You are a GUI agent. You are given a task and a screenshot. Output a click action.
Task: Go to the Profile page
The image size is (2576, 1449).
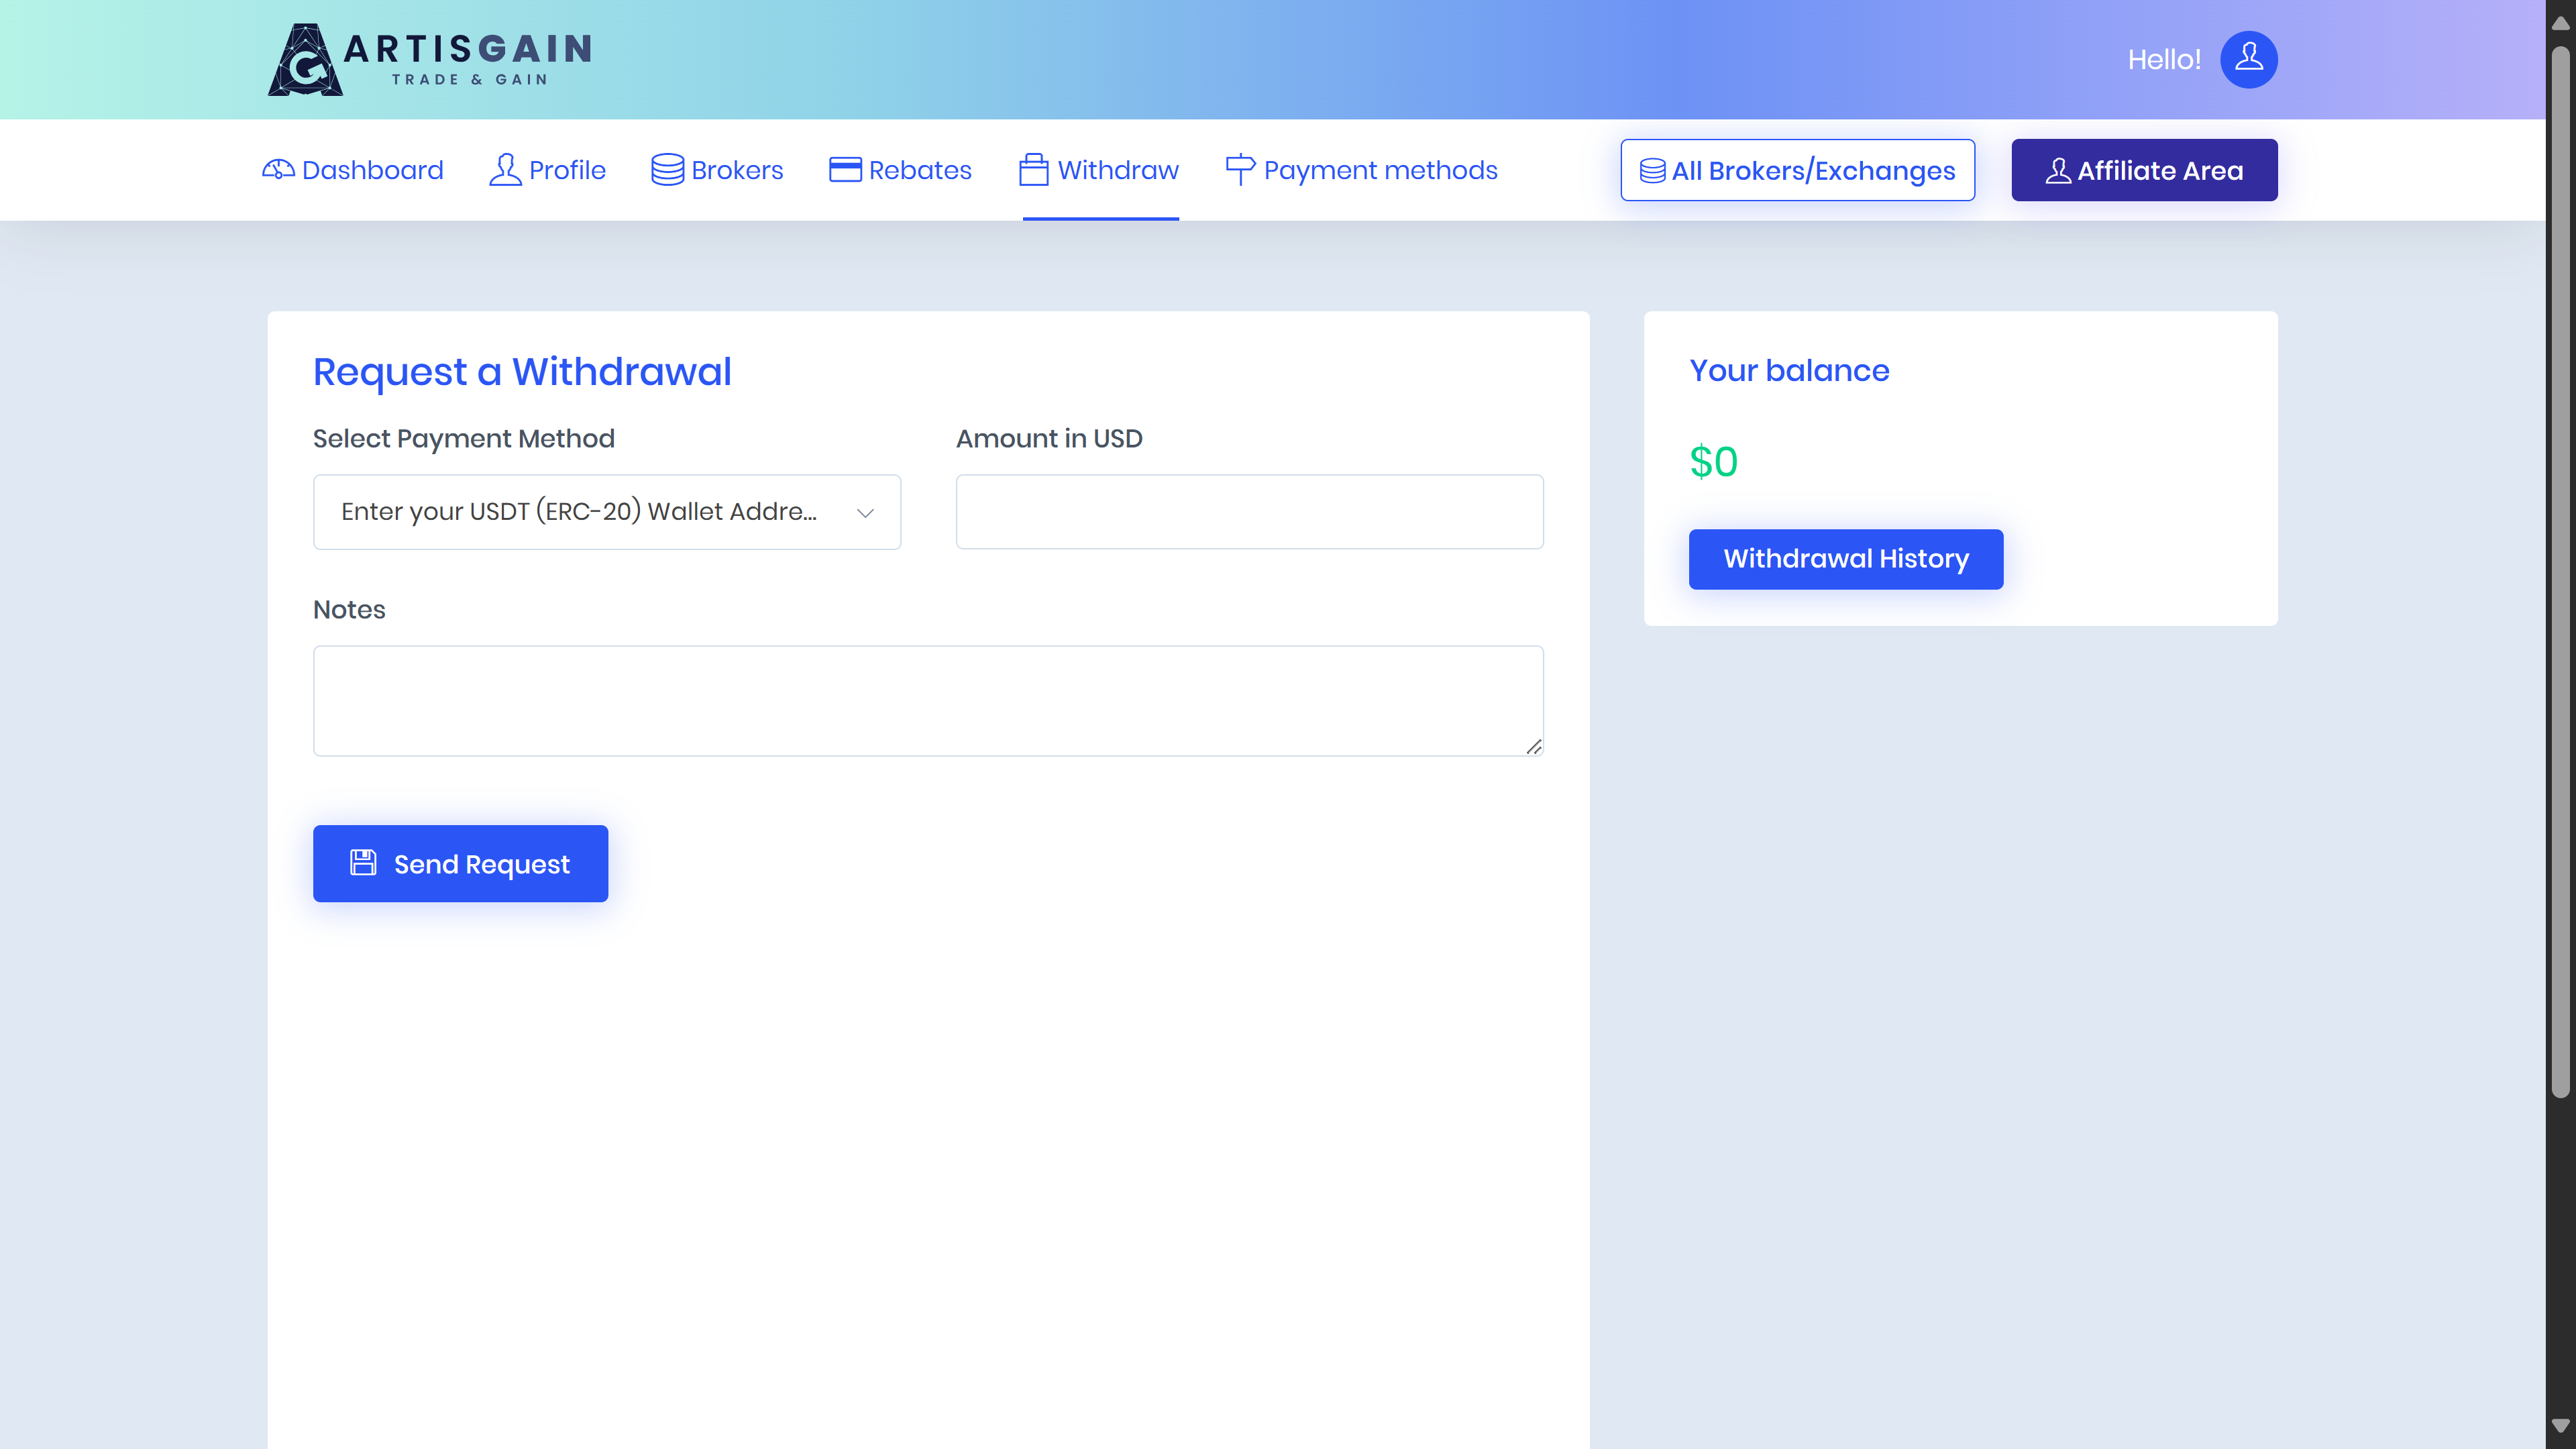click(547, 170)
